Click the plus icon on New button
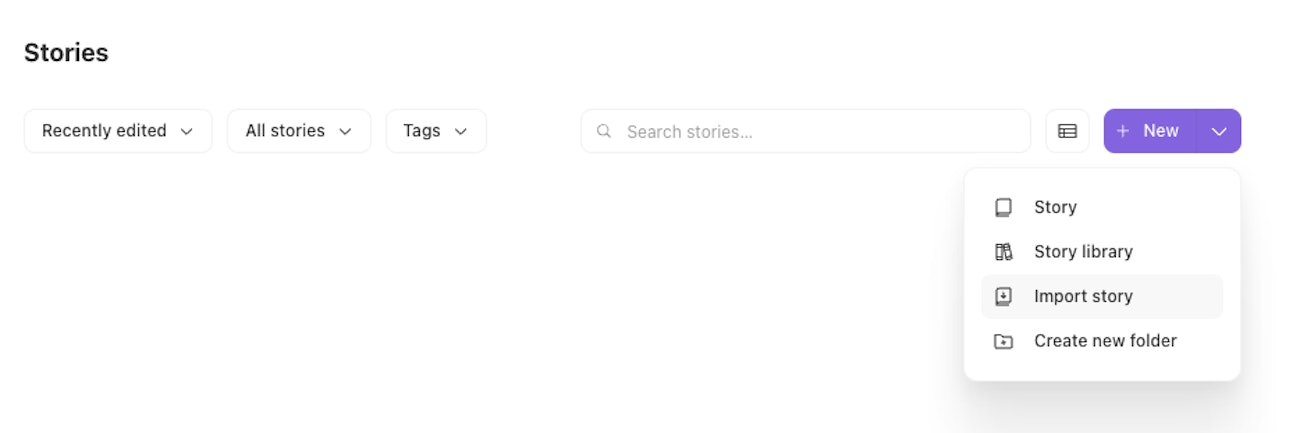 [x=1123, y=131]
